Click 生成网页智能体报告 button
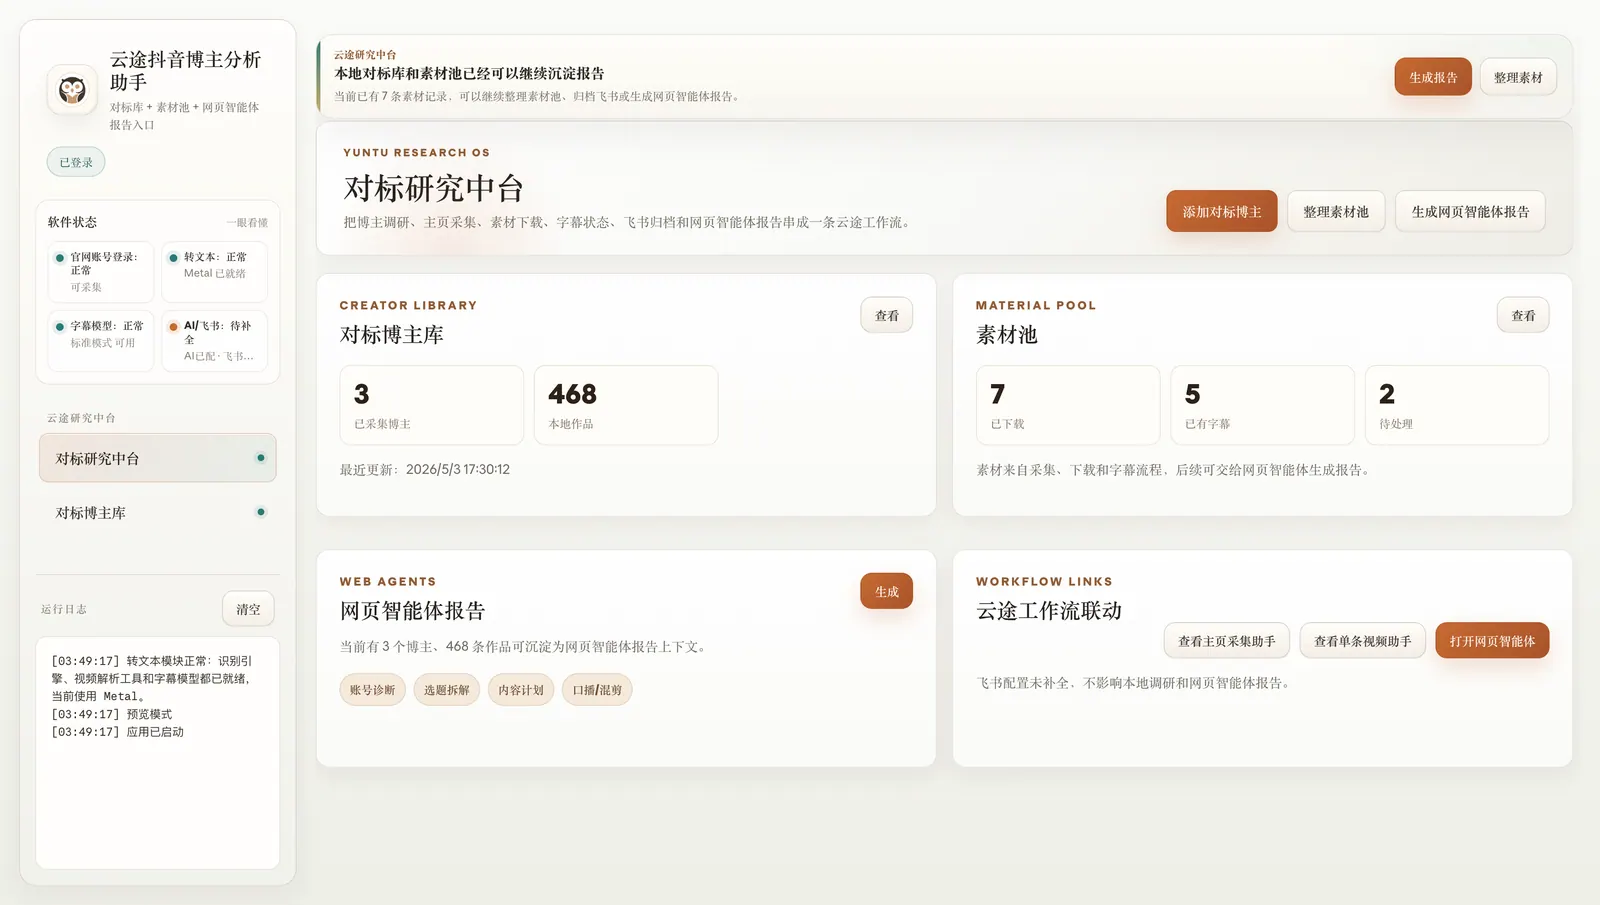 click(1470, 211)
